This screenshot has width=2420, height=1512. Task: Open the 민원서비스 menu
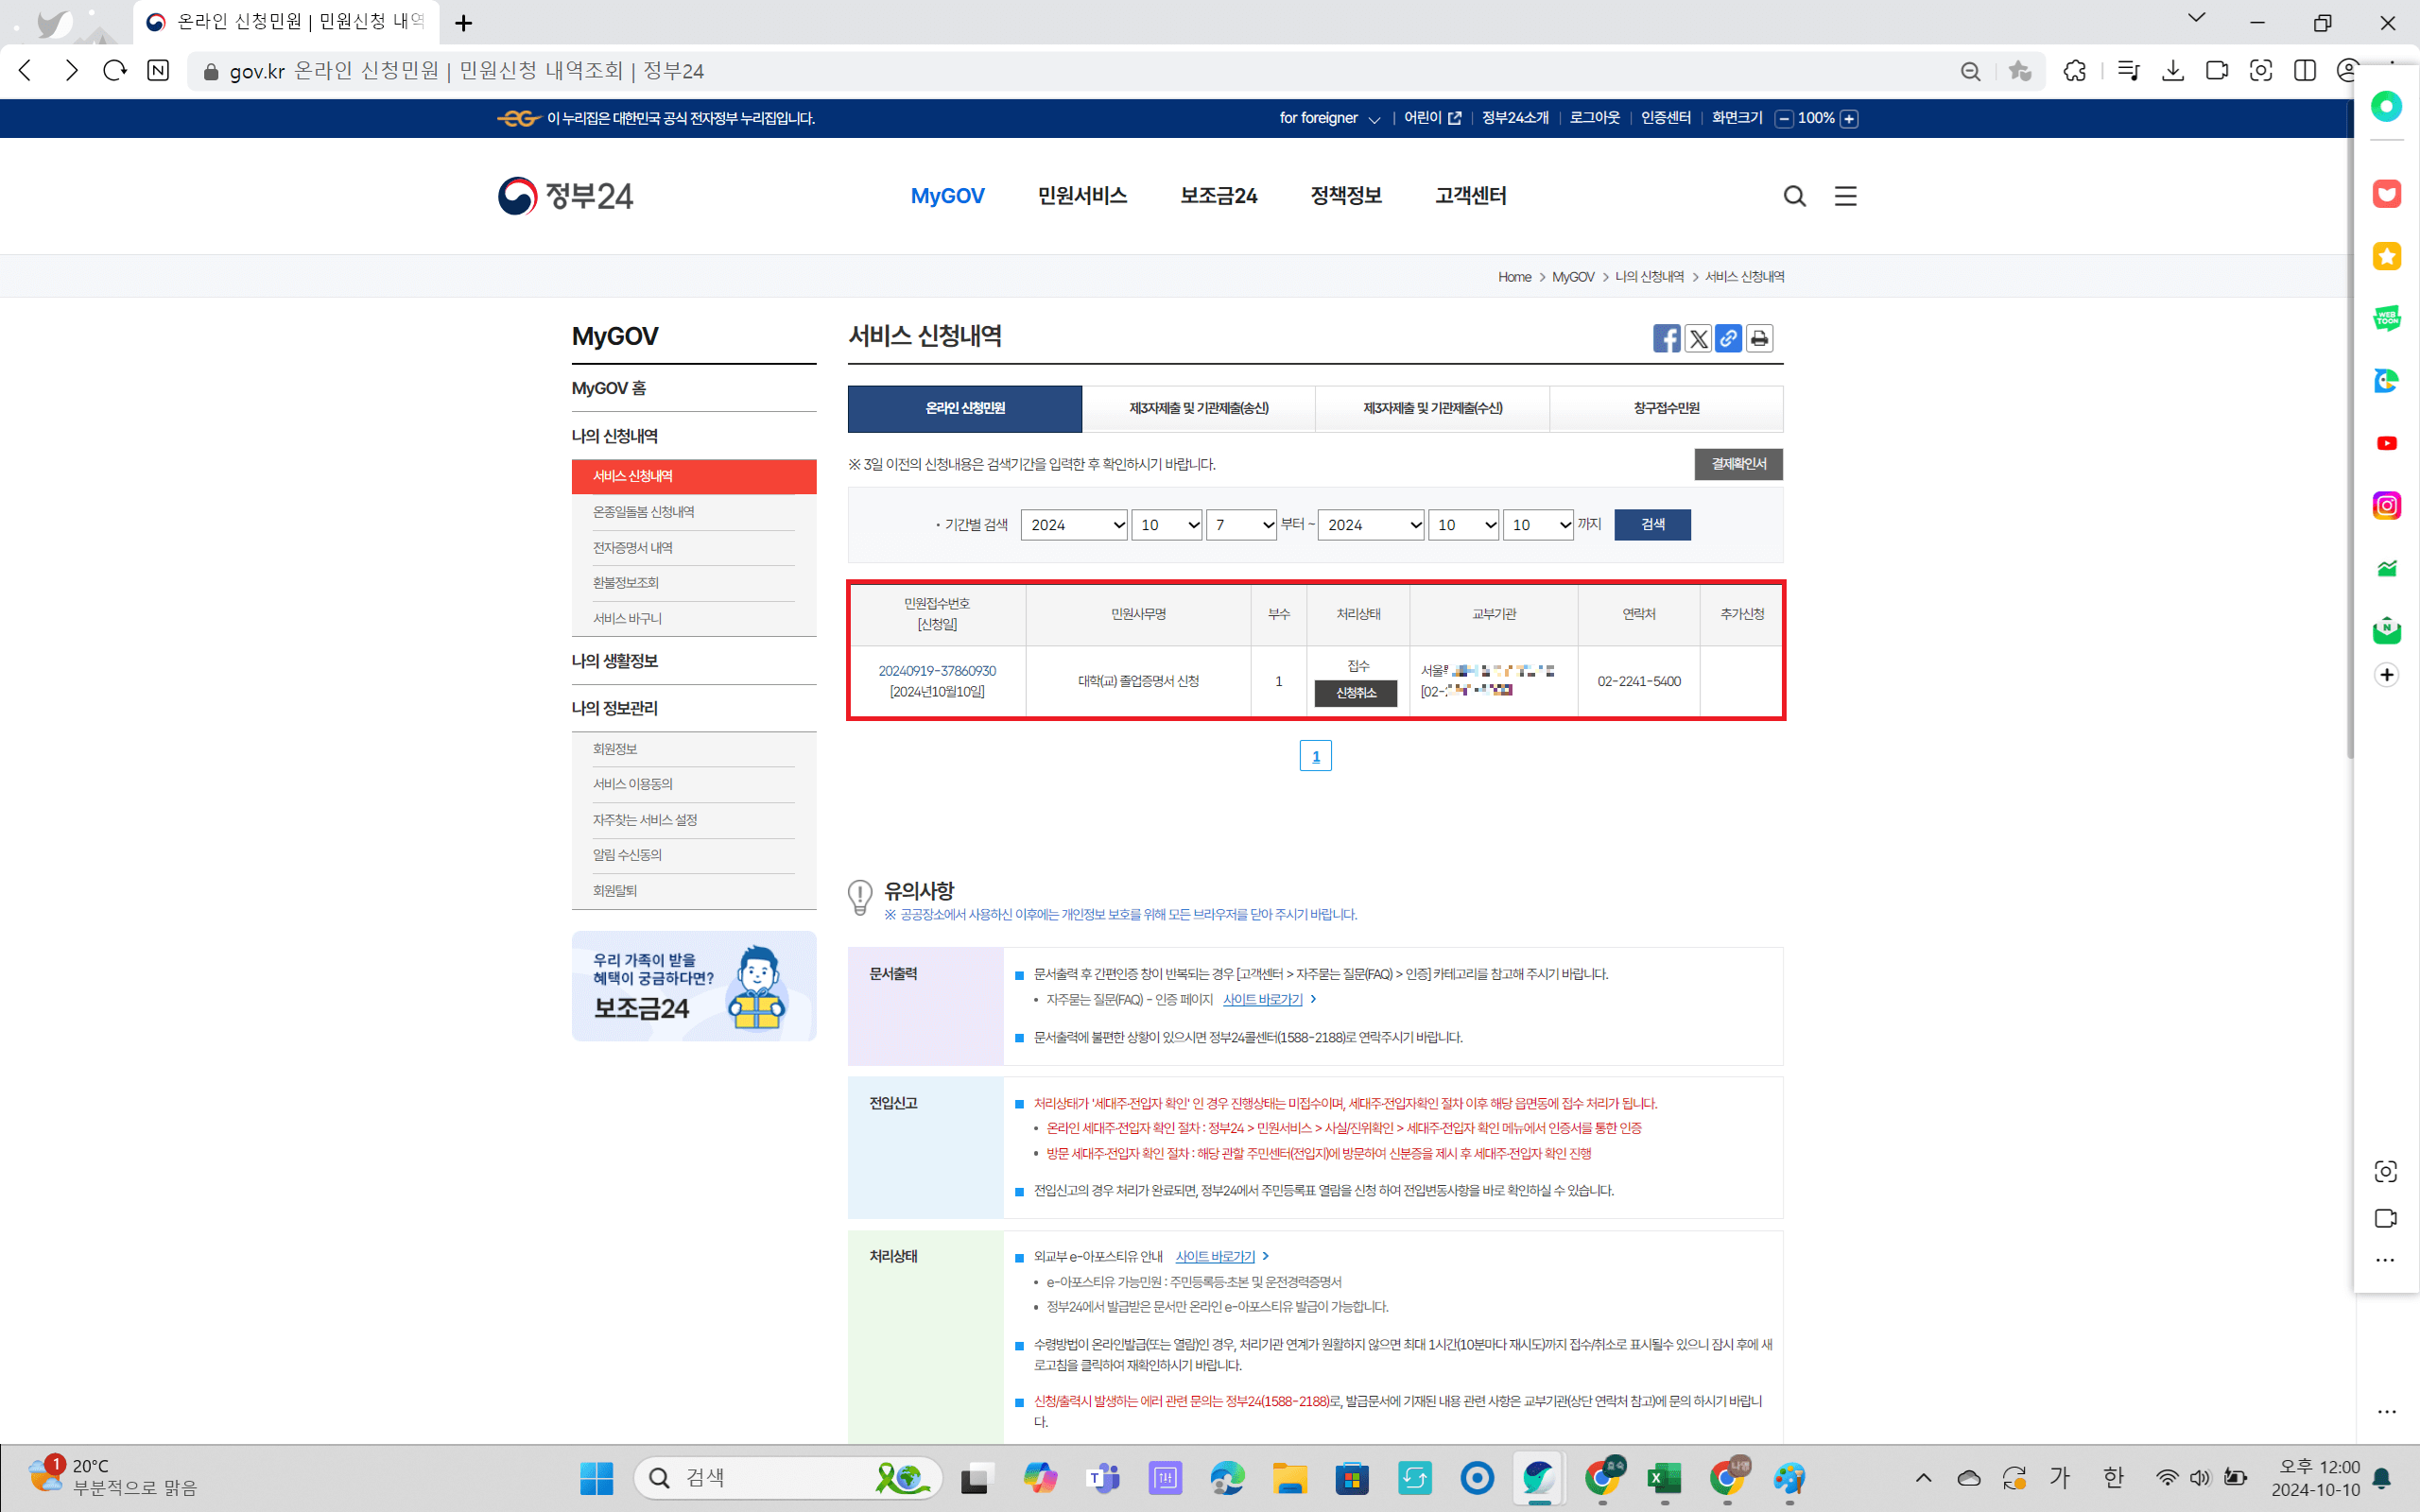click(x=1082, y=195)
